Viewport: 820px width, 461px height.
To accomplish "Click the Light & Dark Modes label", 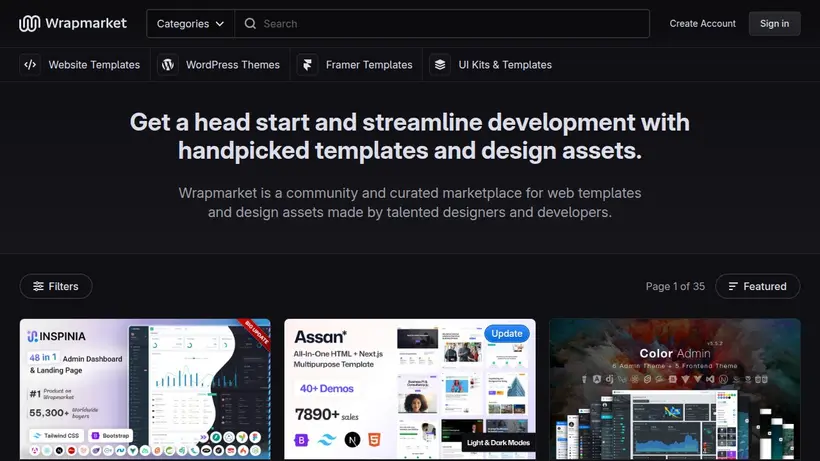I will point(498,443).
